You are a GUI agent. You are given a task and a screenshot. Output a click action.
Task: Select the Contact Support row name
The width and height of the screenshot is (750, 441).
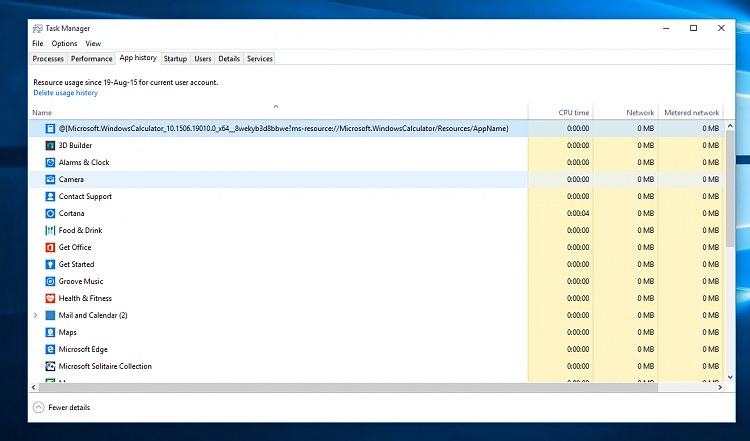[85, 197]
